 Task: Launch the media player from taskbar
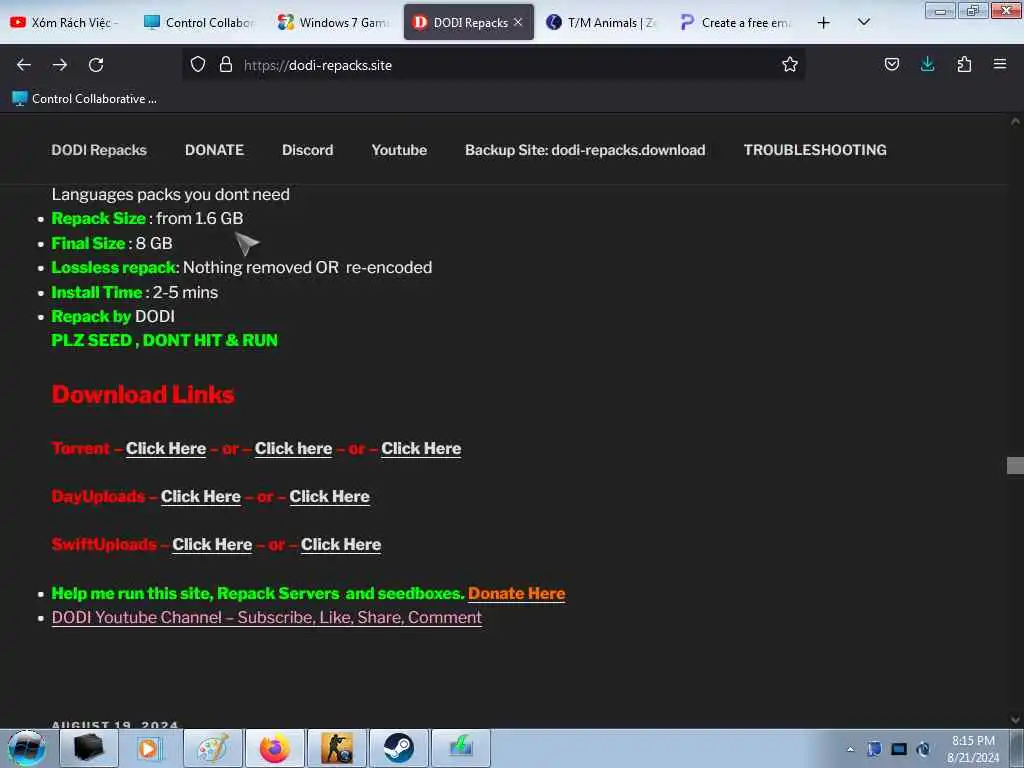tap(150, 748)
